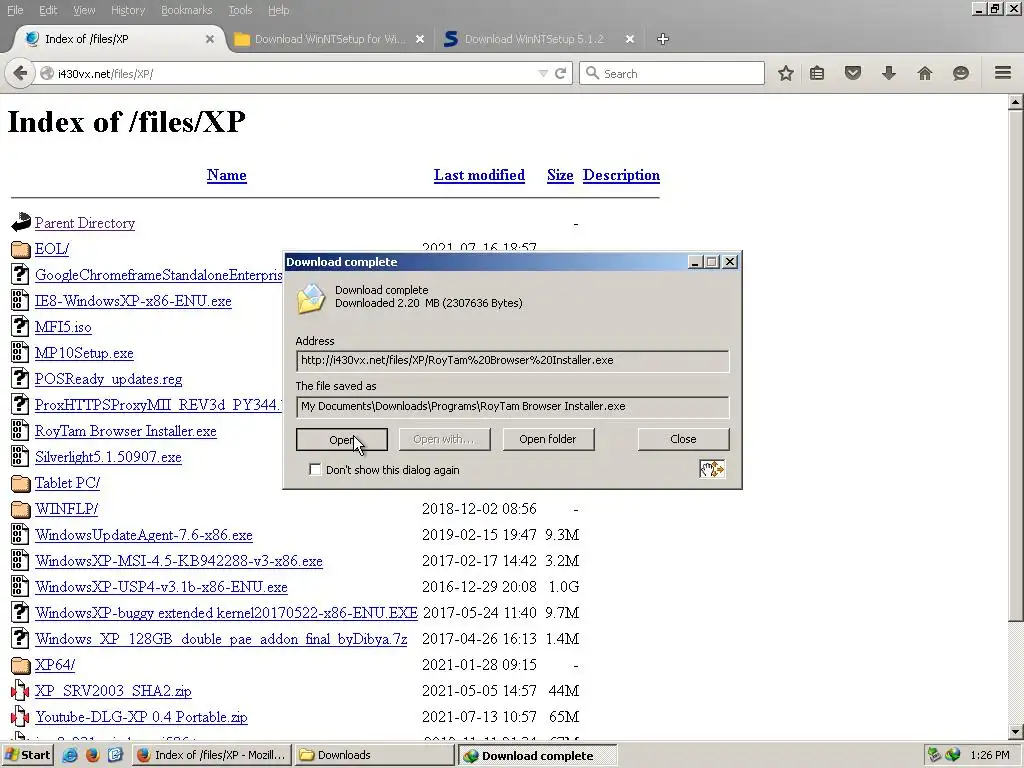1024x768 pixels.
Task: Sort by Description column link
Action: pyautogui.click(x=621, y=175)
